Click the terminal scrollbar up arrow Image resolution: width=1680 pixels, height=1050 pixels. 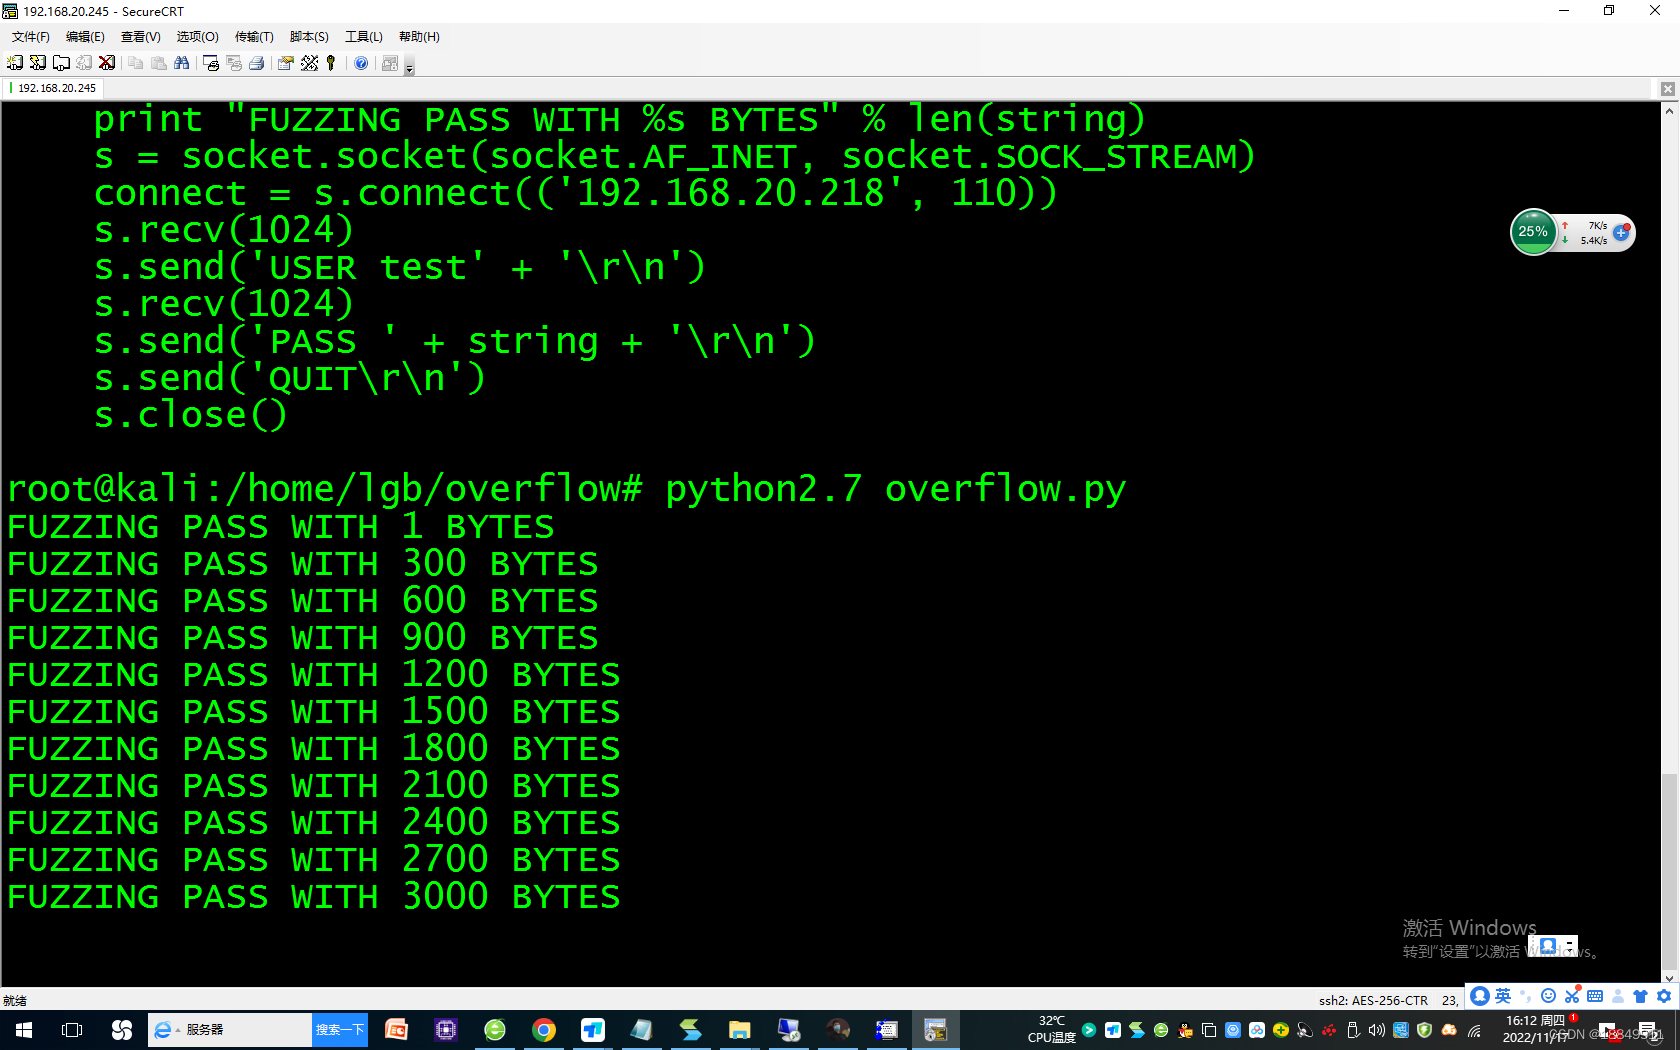1670,110
